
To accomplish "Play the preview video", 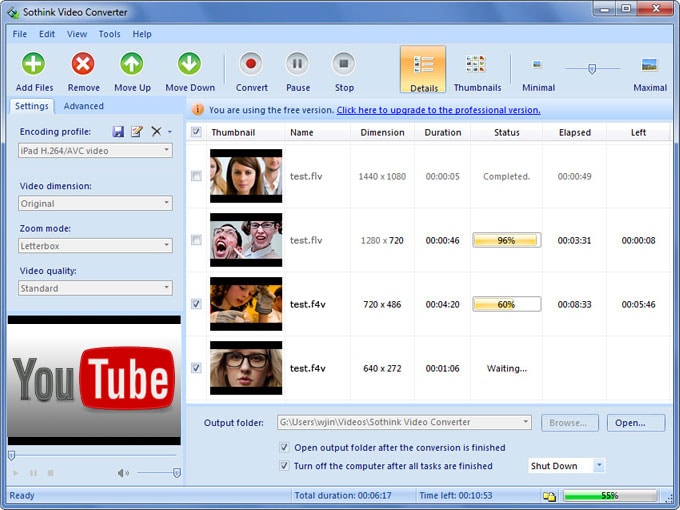I will pos(16,473).
